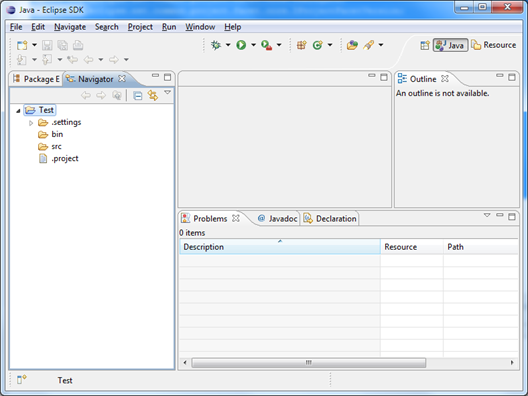
Task: Click the Previous Annotation toolbar icon
Action: point(47,60)
